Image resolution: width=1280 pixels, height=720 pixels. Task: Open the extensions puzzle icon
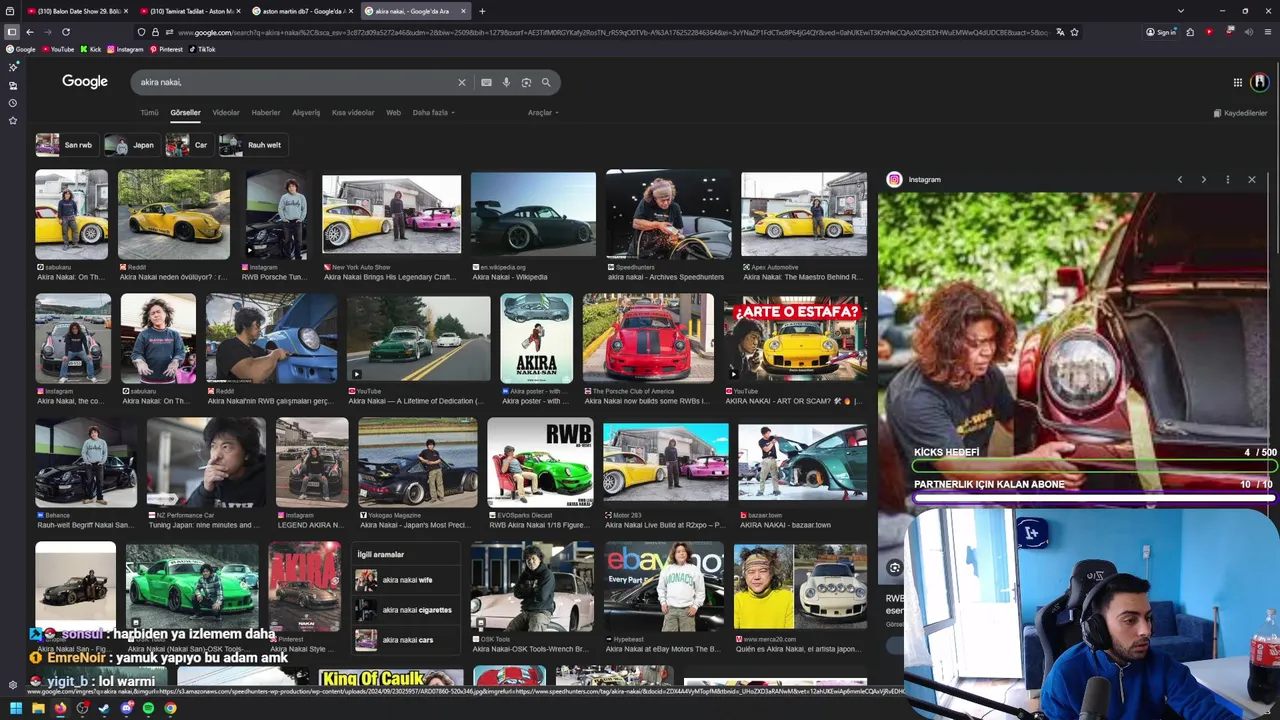click(1190, 32)
